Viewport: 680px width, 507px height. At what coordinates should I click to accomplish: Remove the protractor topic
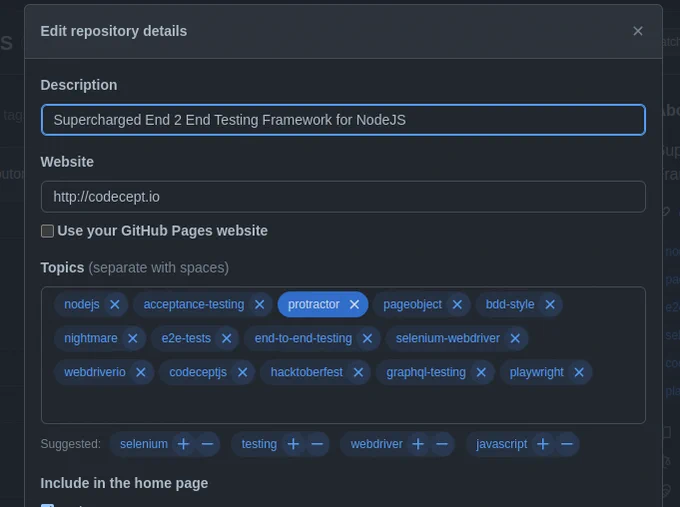tap(354, 304)
